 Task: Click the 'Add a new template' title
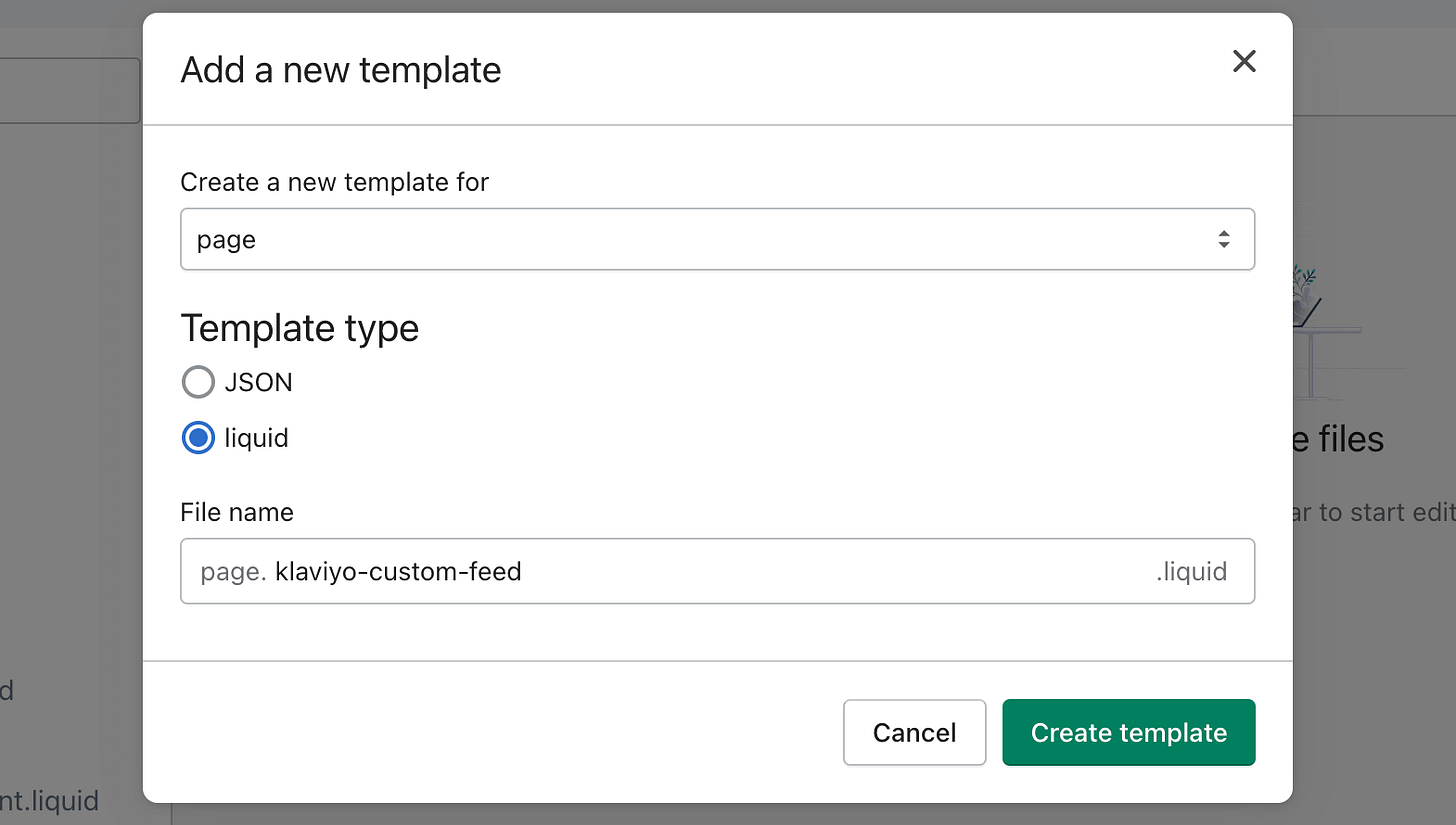tap(340, 70)
